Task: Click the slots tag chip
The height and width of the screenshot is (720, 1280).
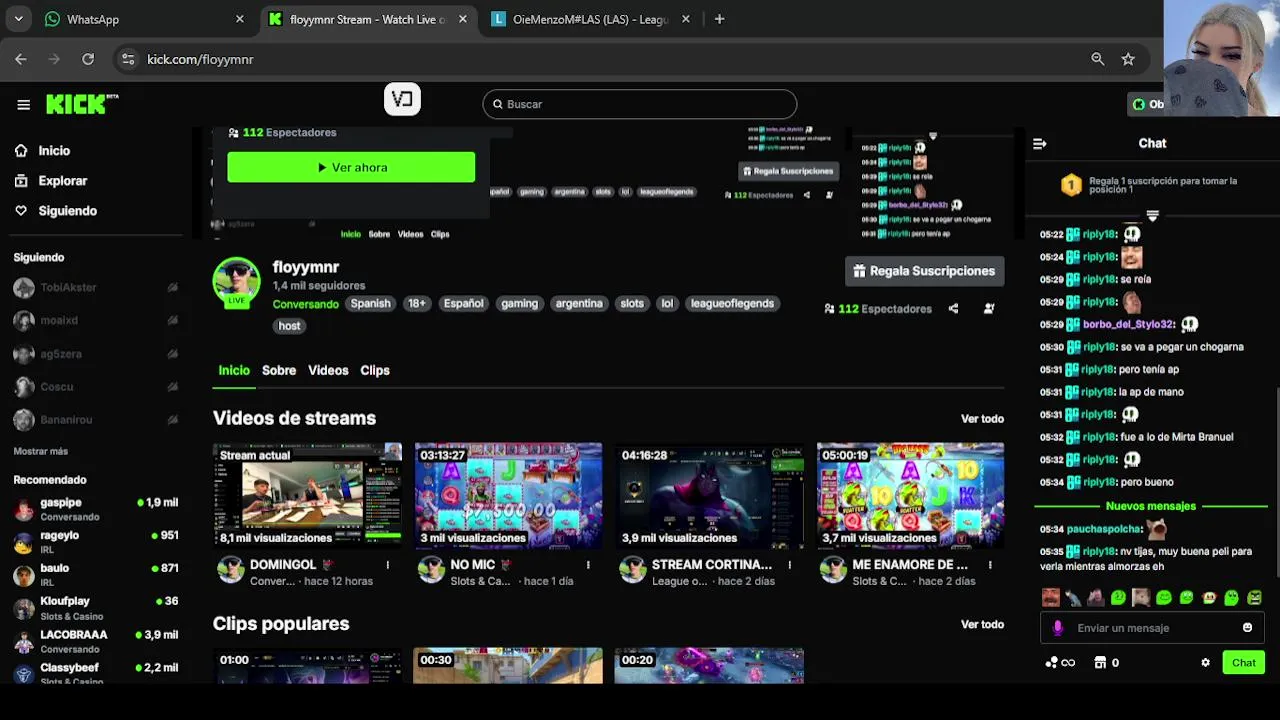Action: pyautogui.click(x=632, y=304)
